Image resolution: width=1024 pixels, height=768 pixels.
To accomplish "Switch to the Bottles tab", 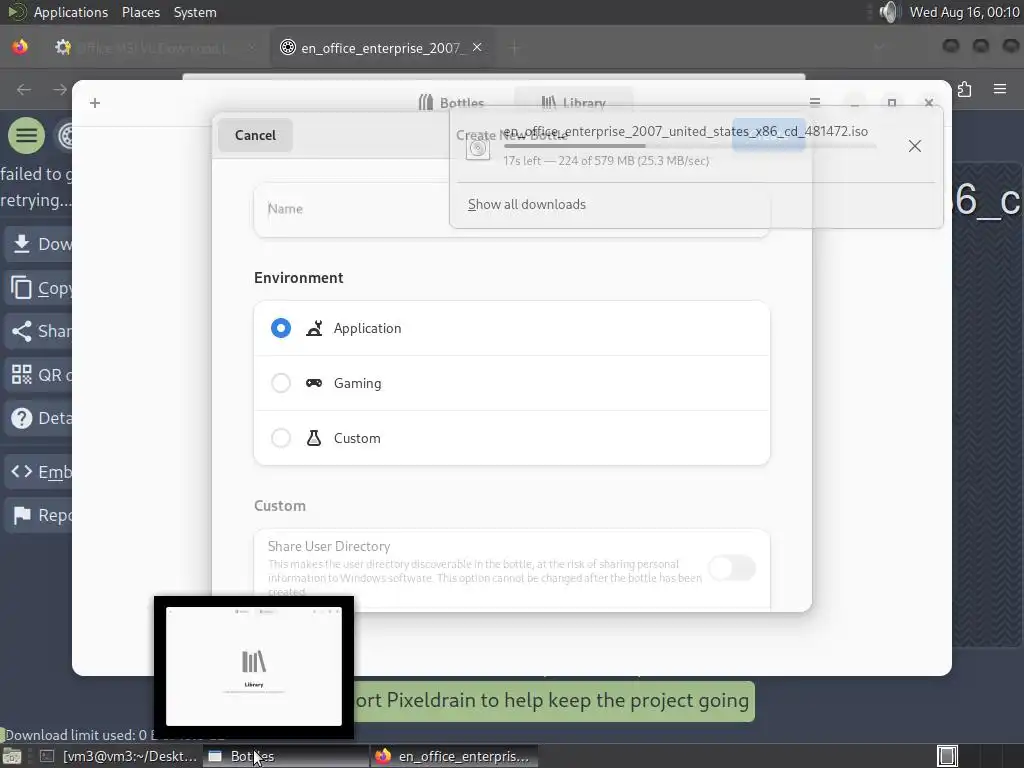I will coord(452,103).
